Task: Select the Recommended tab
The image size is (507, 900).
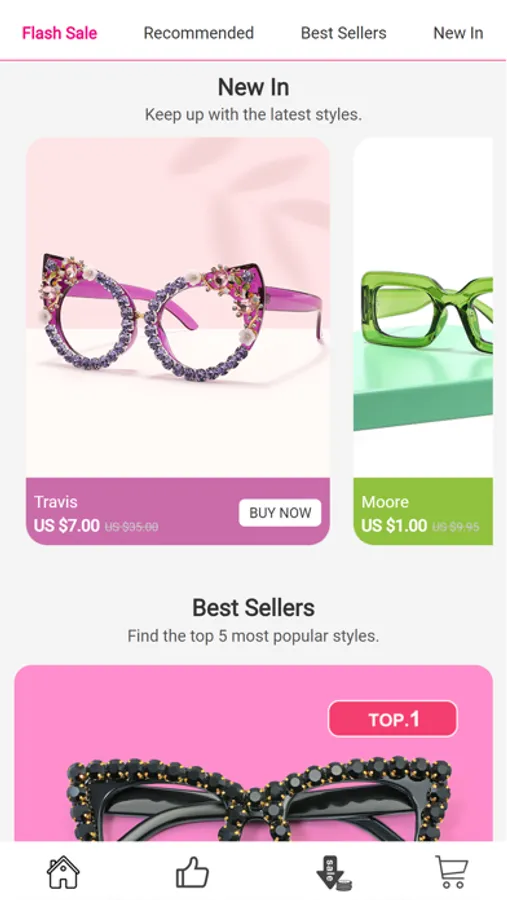Action: pos(199,33)
